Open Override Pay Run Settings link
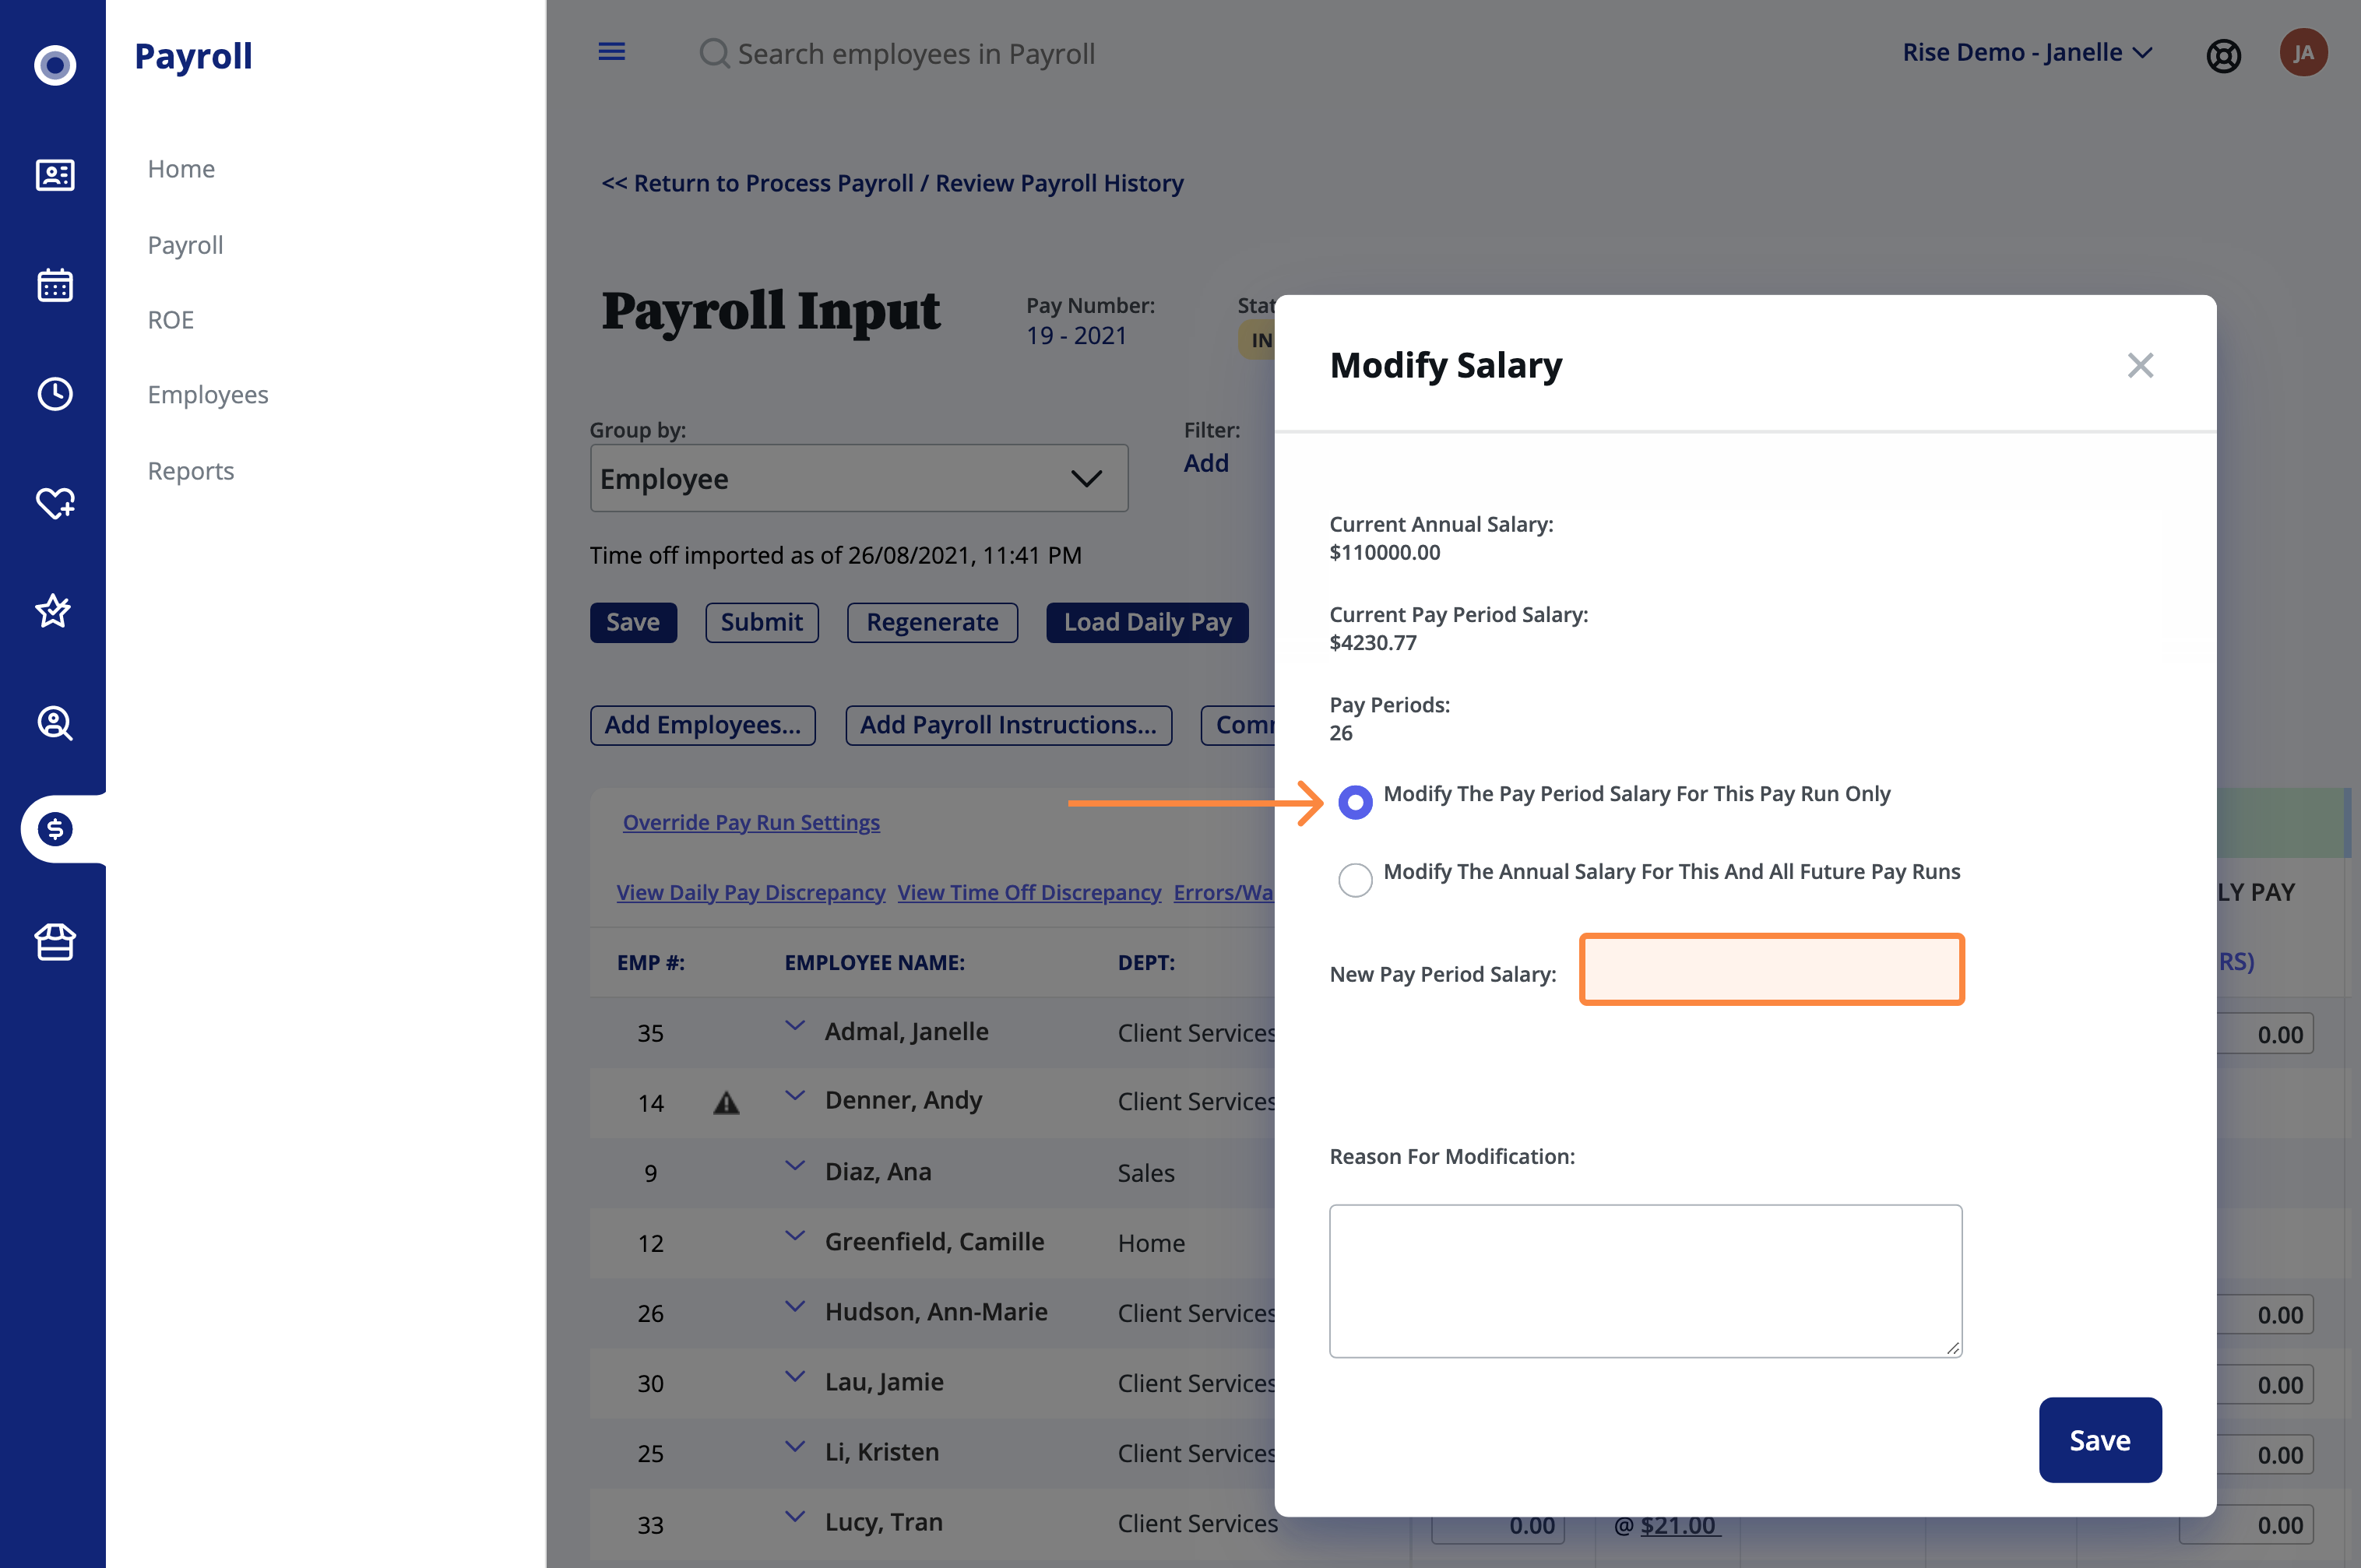The image size is (2361, 1568). [751, 822]
